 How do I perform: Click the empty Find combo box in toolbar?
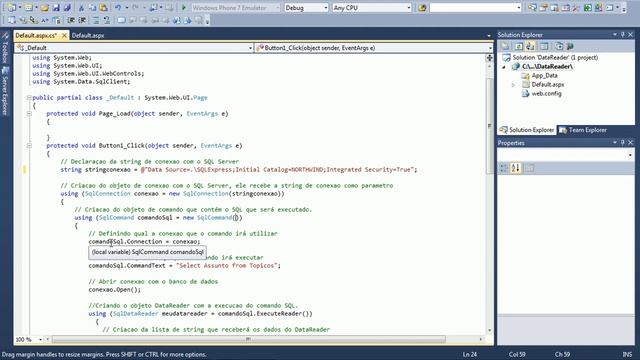click(476, 8)
